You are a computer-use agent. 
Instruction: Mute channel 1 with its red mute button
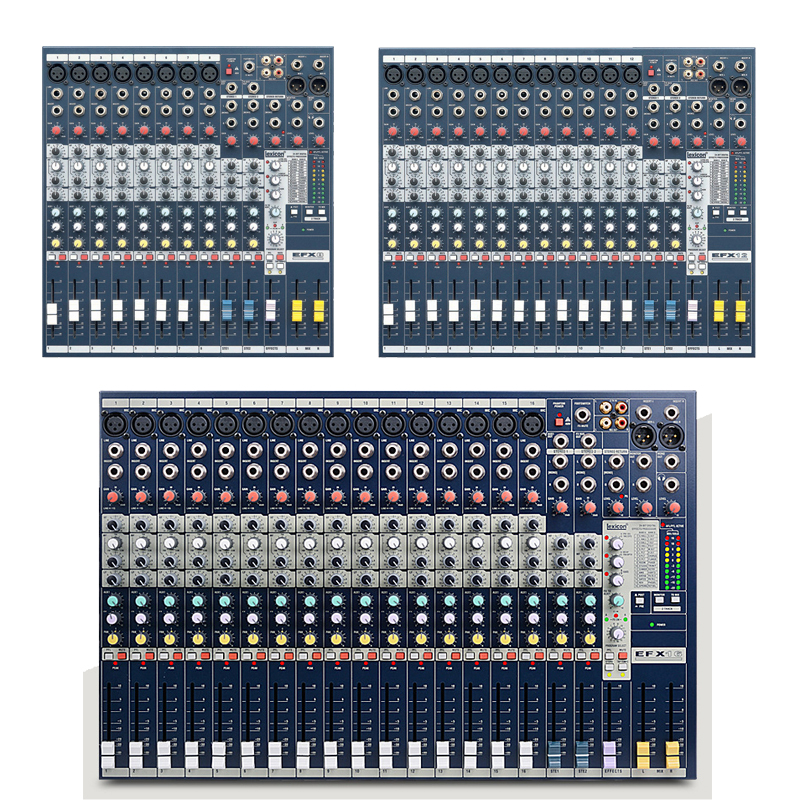(121, 654)
